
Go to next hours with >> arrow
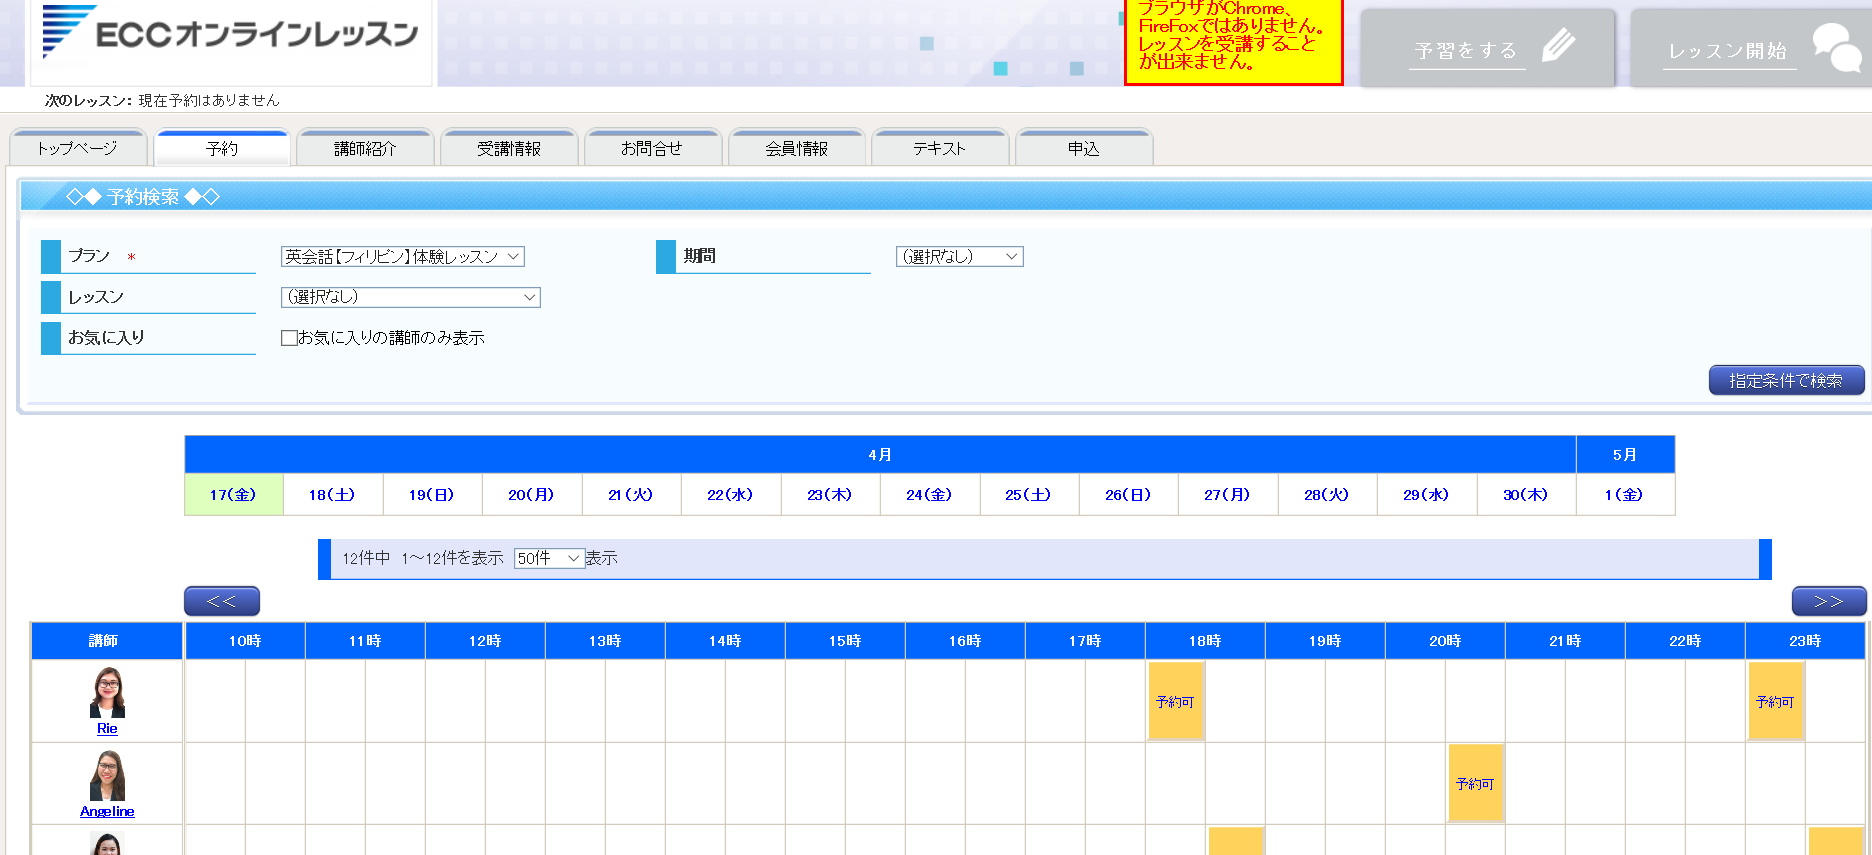pos(1828,601)
